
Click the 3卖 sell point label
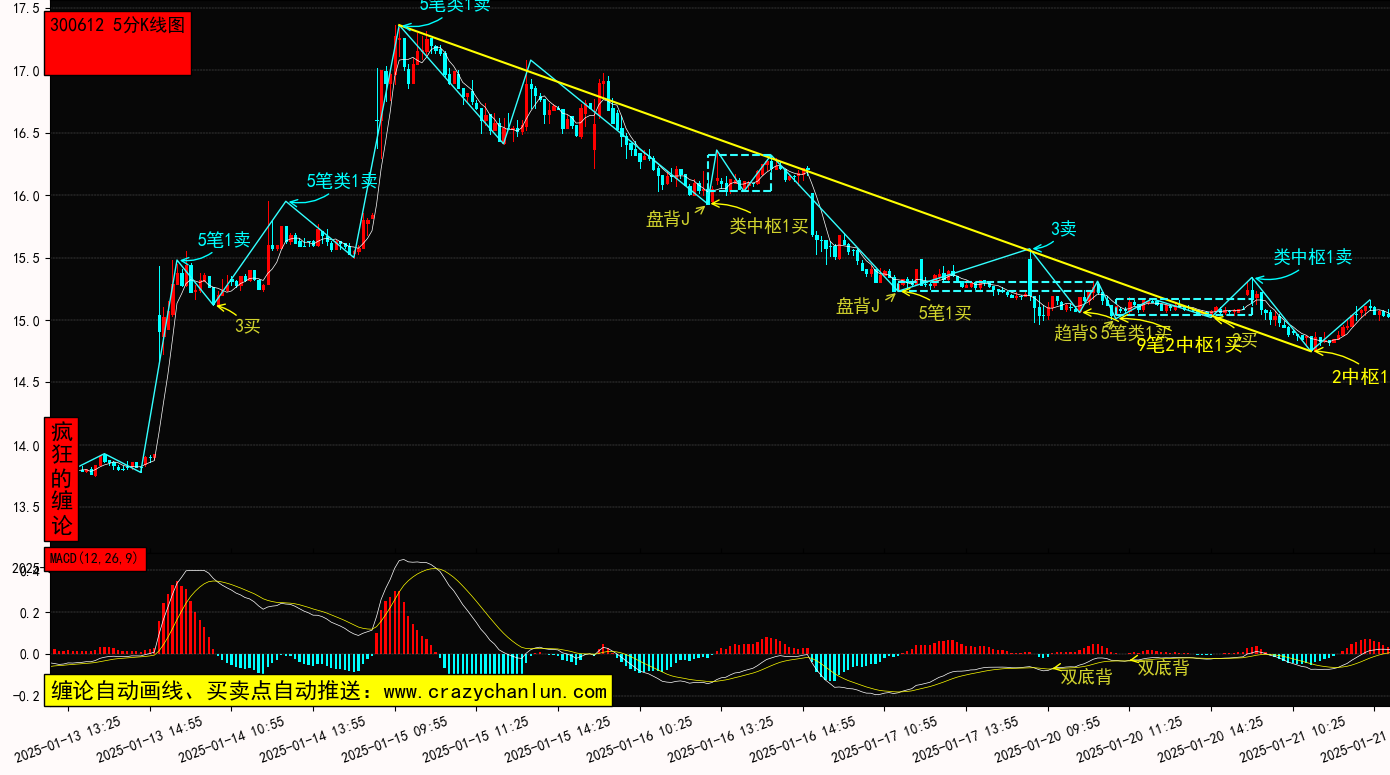pyautogui.click(x=1063, y=229)
